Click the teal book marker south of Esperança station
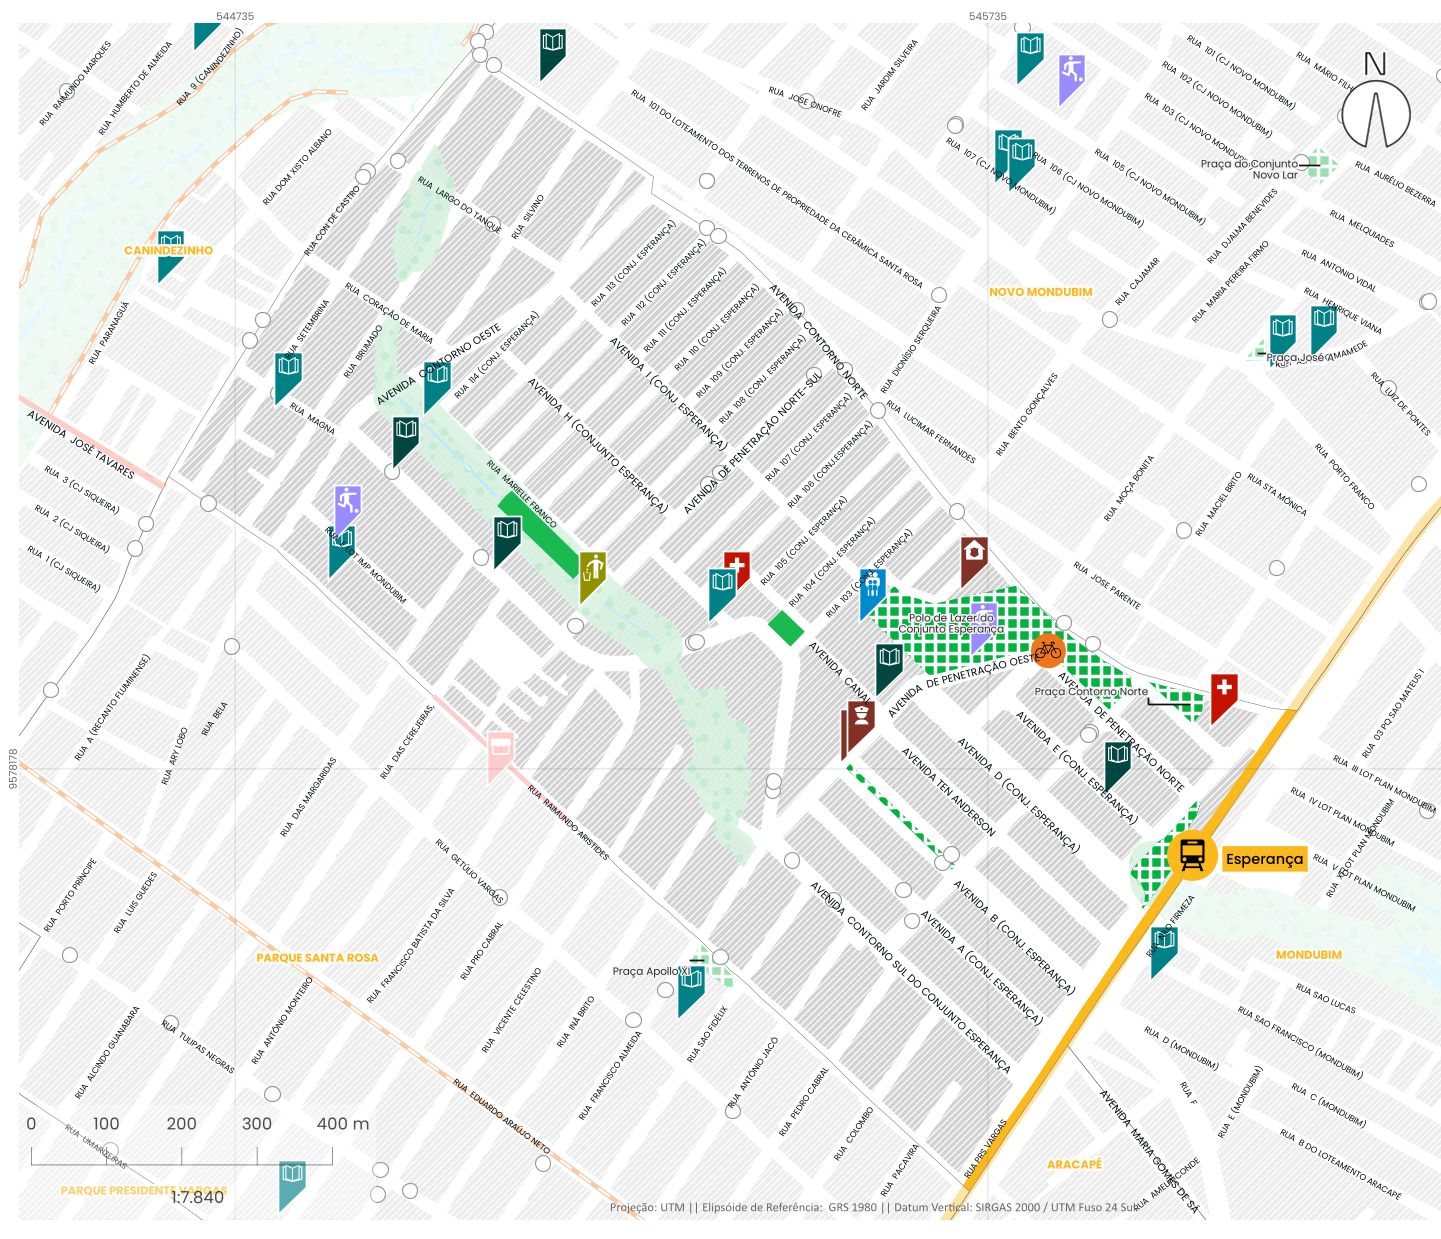This screenshot has height=1239, width=1441. (x=1164, y=951)
